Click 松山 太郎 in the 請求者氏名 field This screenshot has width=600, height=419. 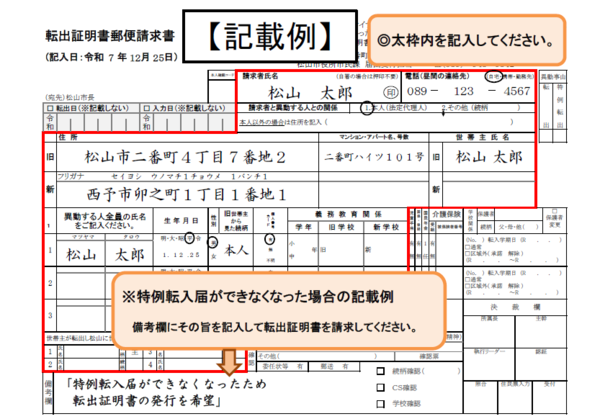[x=310, y=93]
